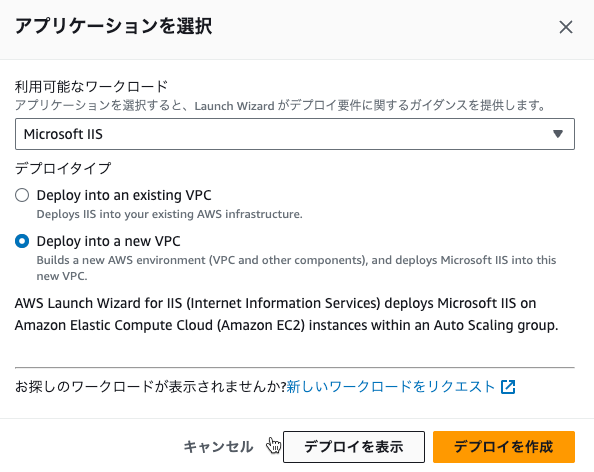The height and width of the screenshot is (472, 594).
Task: Click the 'Builds a new AWS environment' description
Action: coord(296,268)
